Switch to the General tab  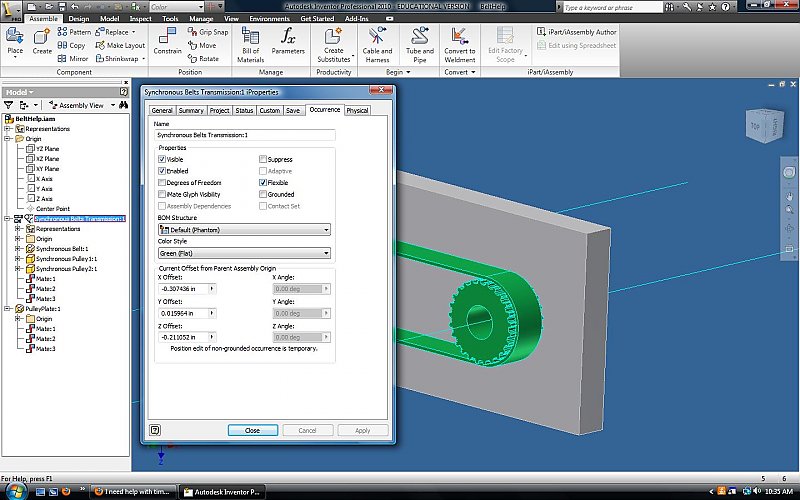click(162, 110)
